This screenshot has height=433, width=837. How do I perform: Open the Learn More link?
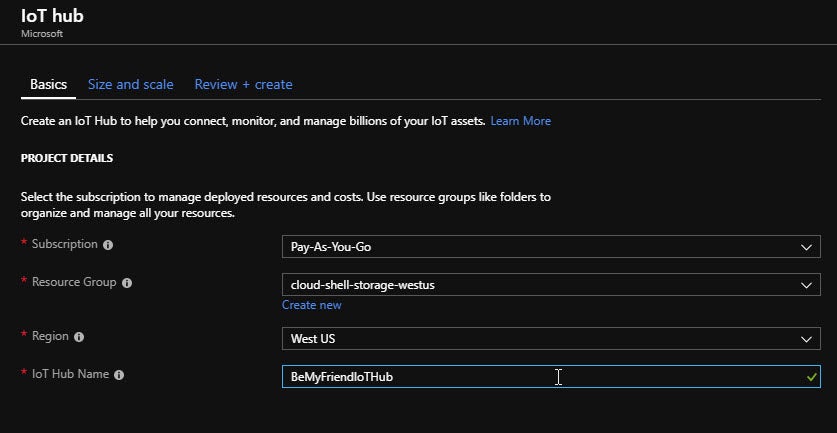[520, 121]
